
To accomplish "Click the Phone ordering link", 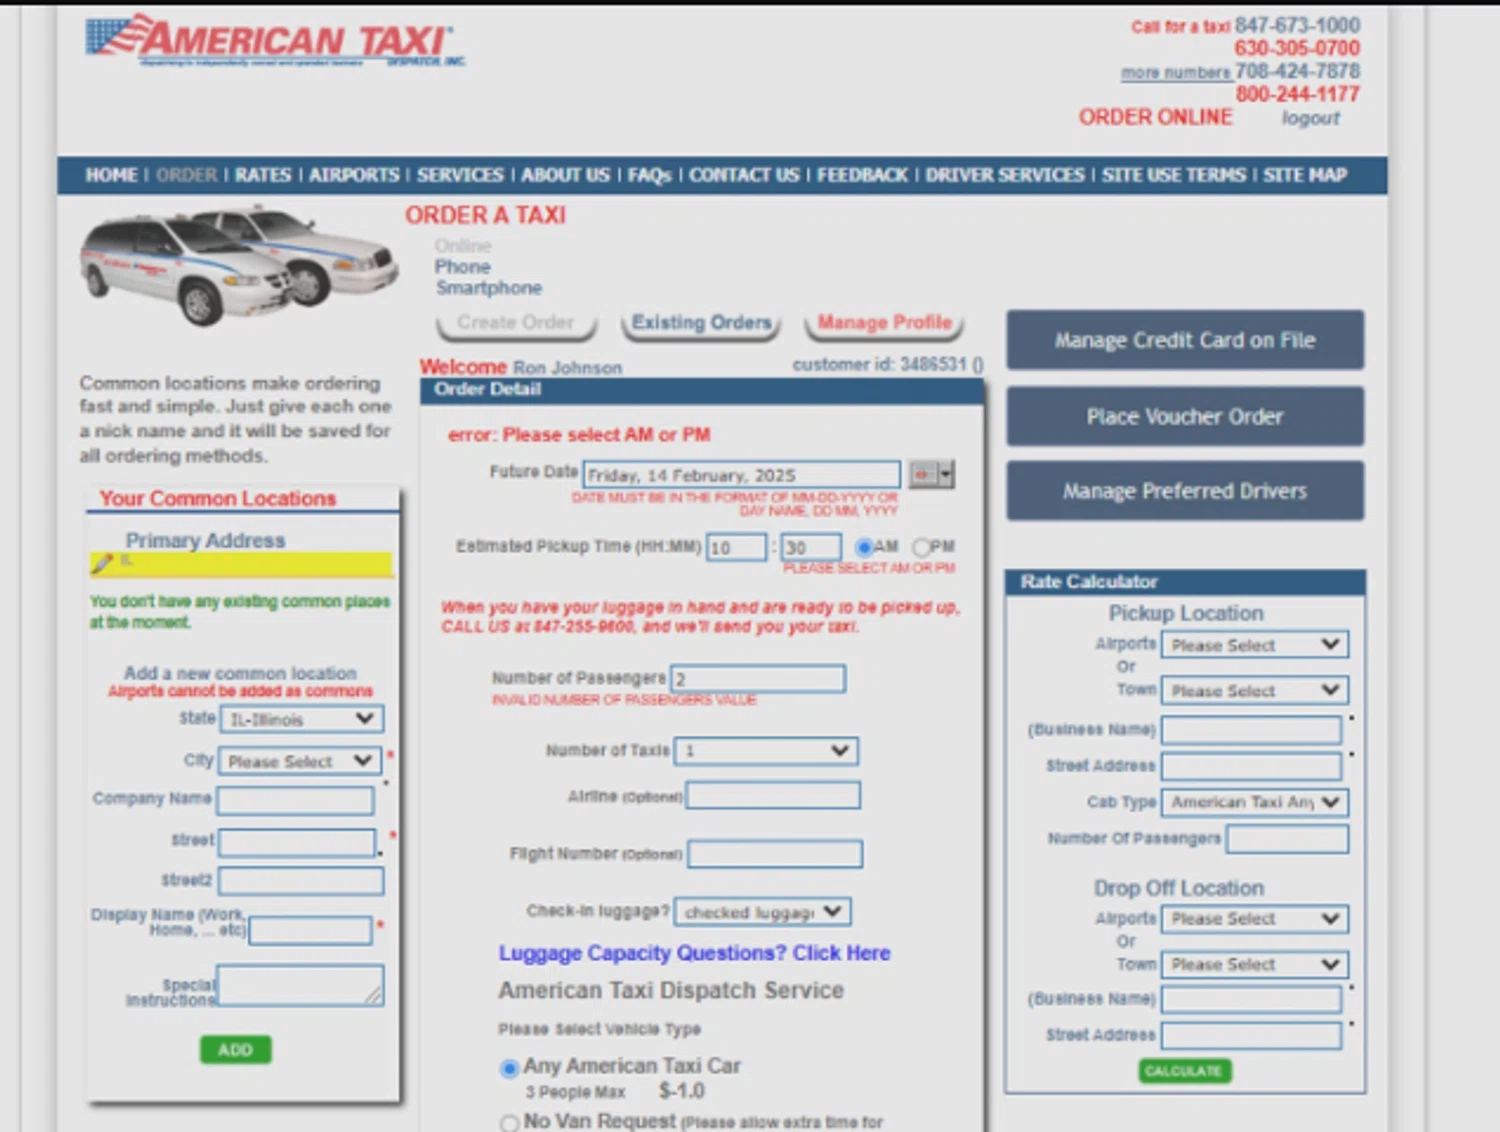I will coord(462,267).
